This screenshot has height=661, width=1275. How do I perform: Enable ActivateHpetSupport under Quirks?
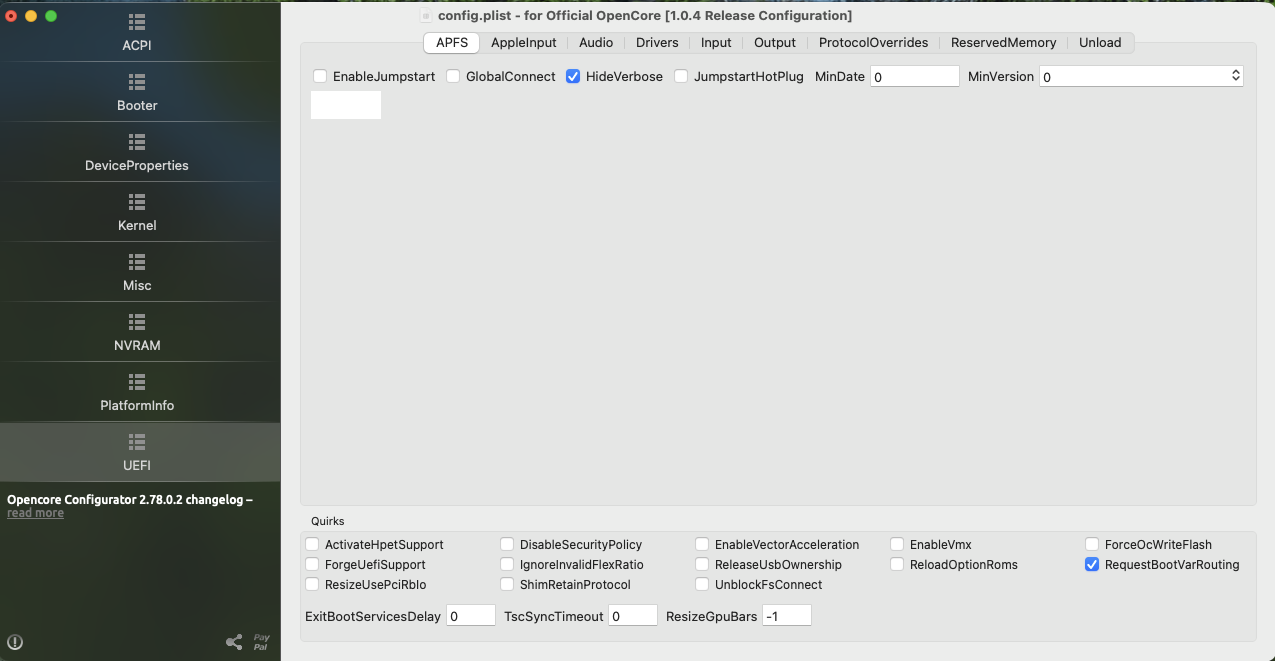(312, 544)
